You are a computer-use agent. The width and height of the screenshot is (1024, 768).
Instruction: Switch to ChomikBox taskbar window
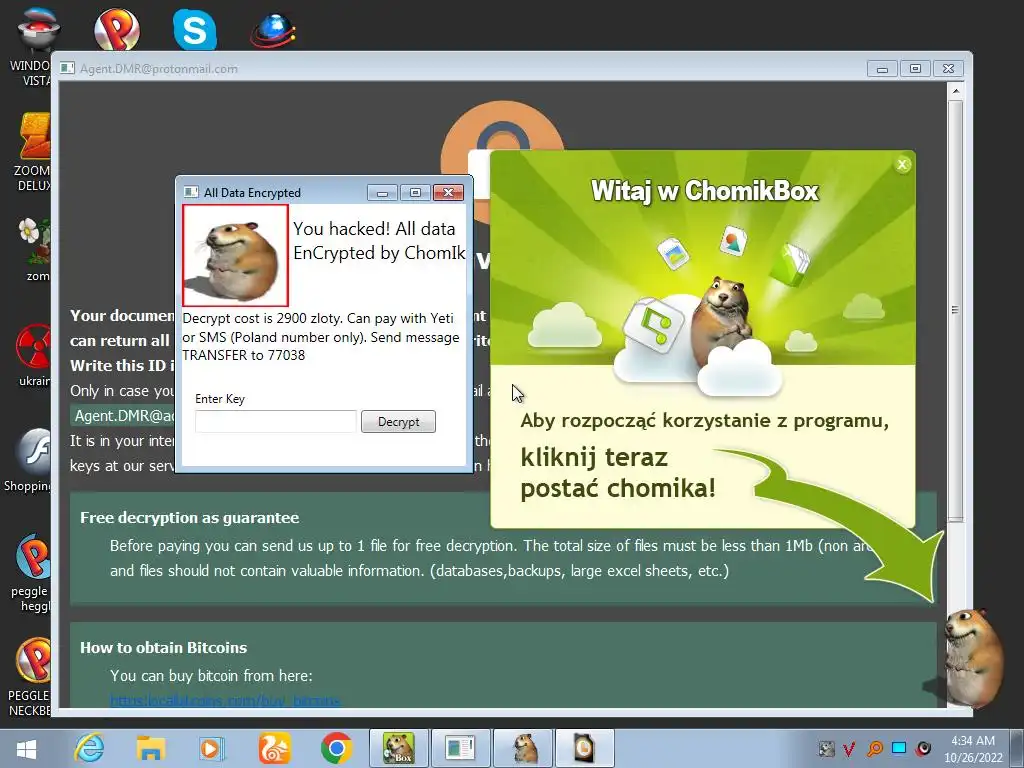point(399,748)
